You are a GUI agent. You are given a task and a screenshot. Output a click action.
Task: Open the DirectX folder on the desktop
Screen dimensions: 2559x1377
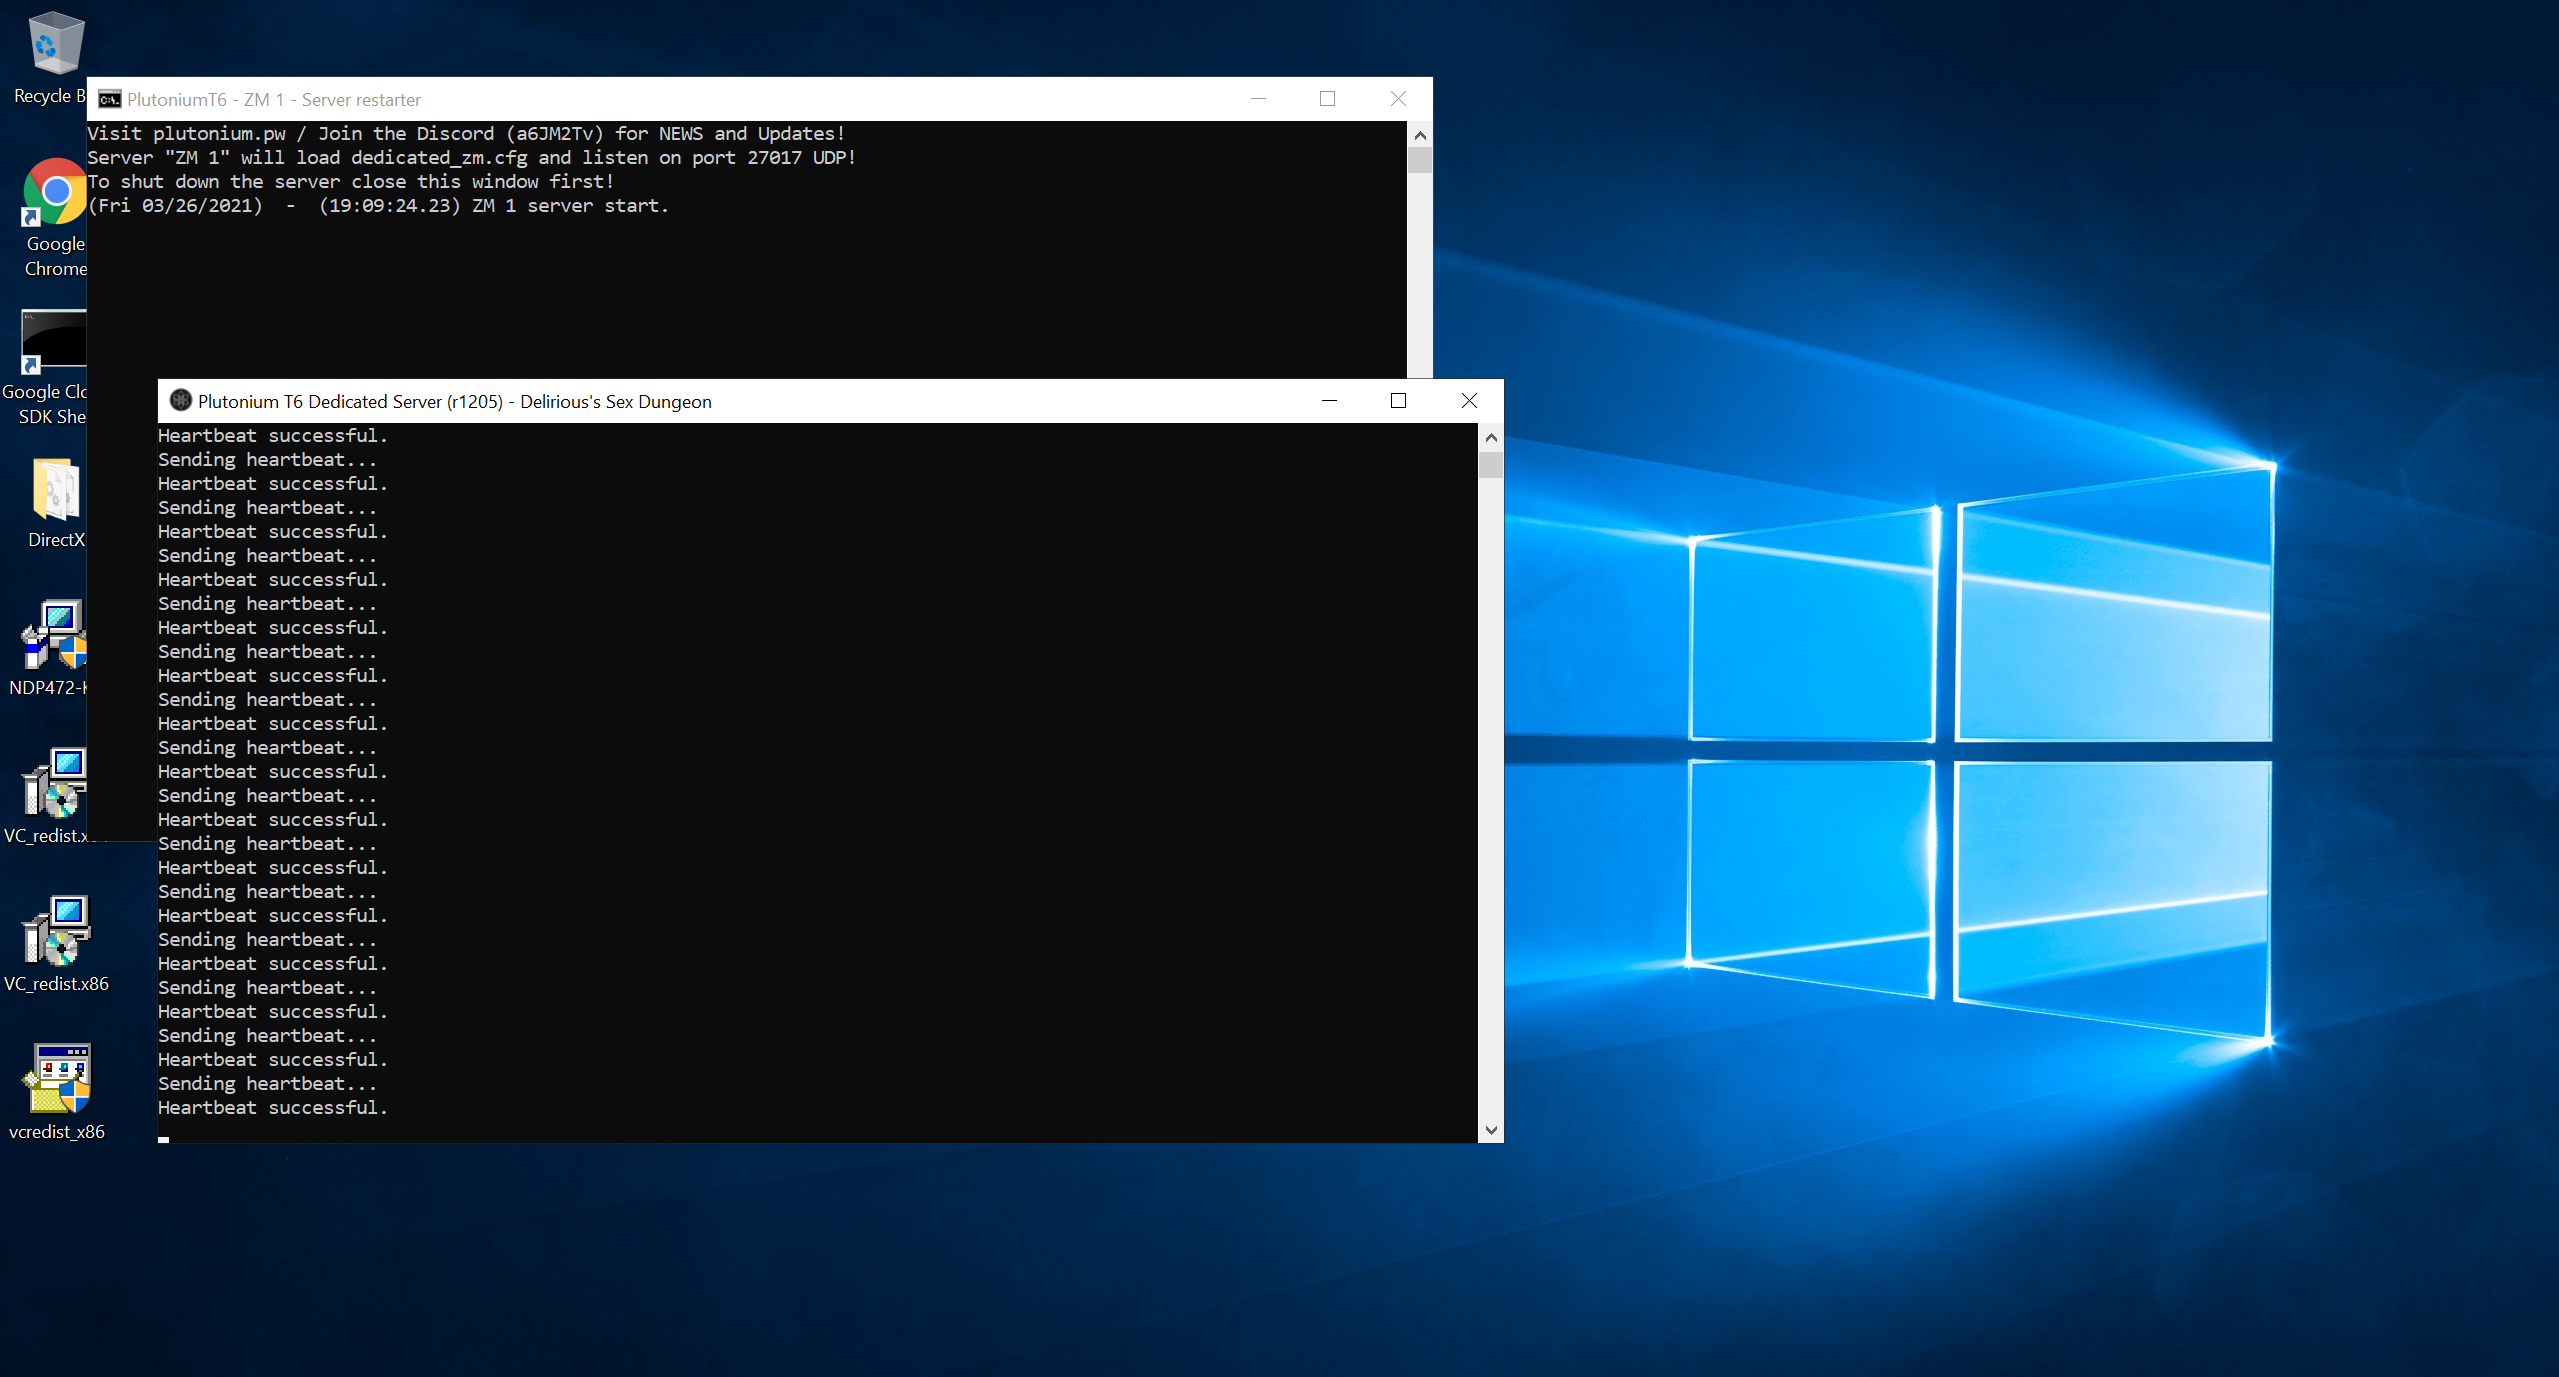click(56, 502)
